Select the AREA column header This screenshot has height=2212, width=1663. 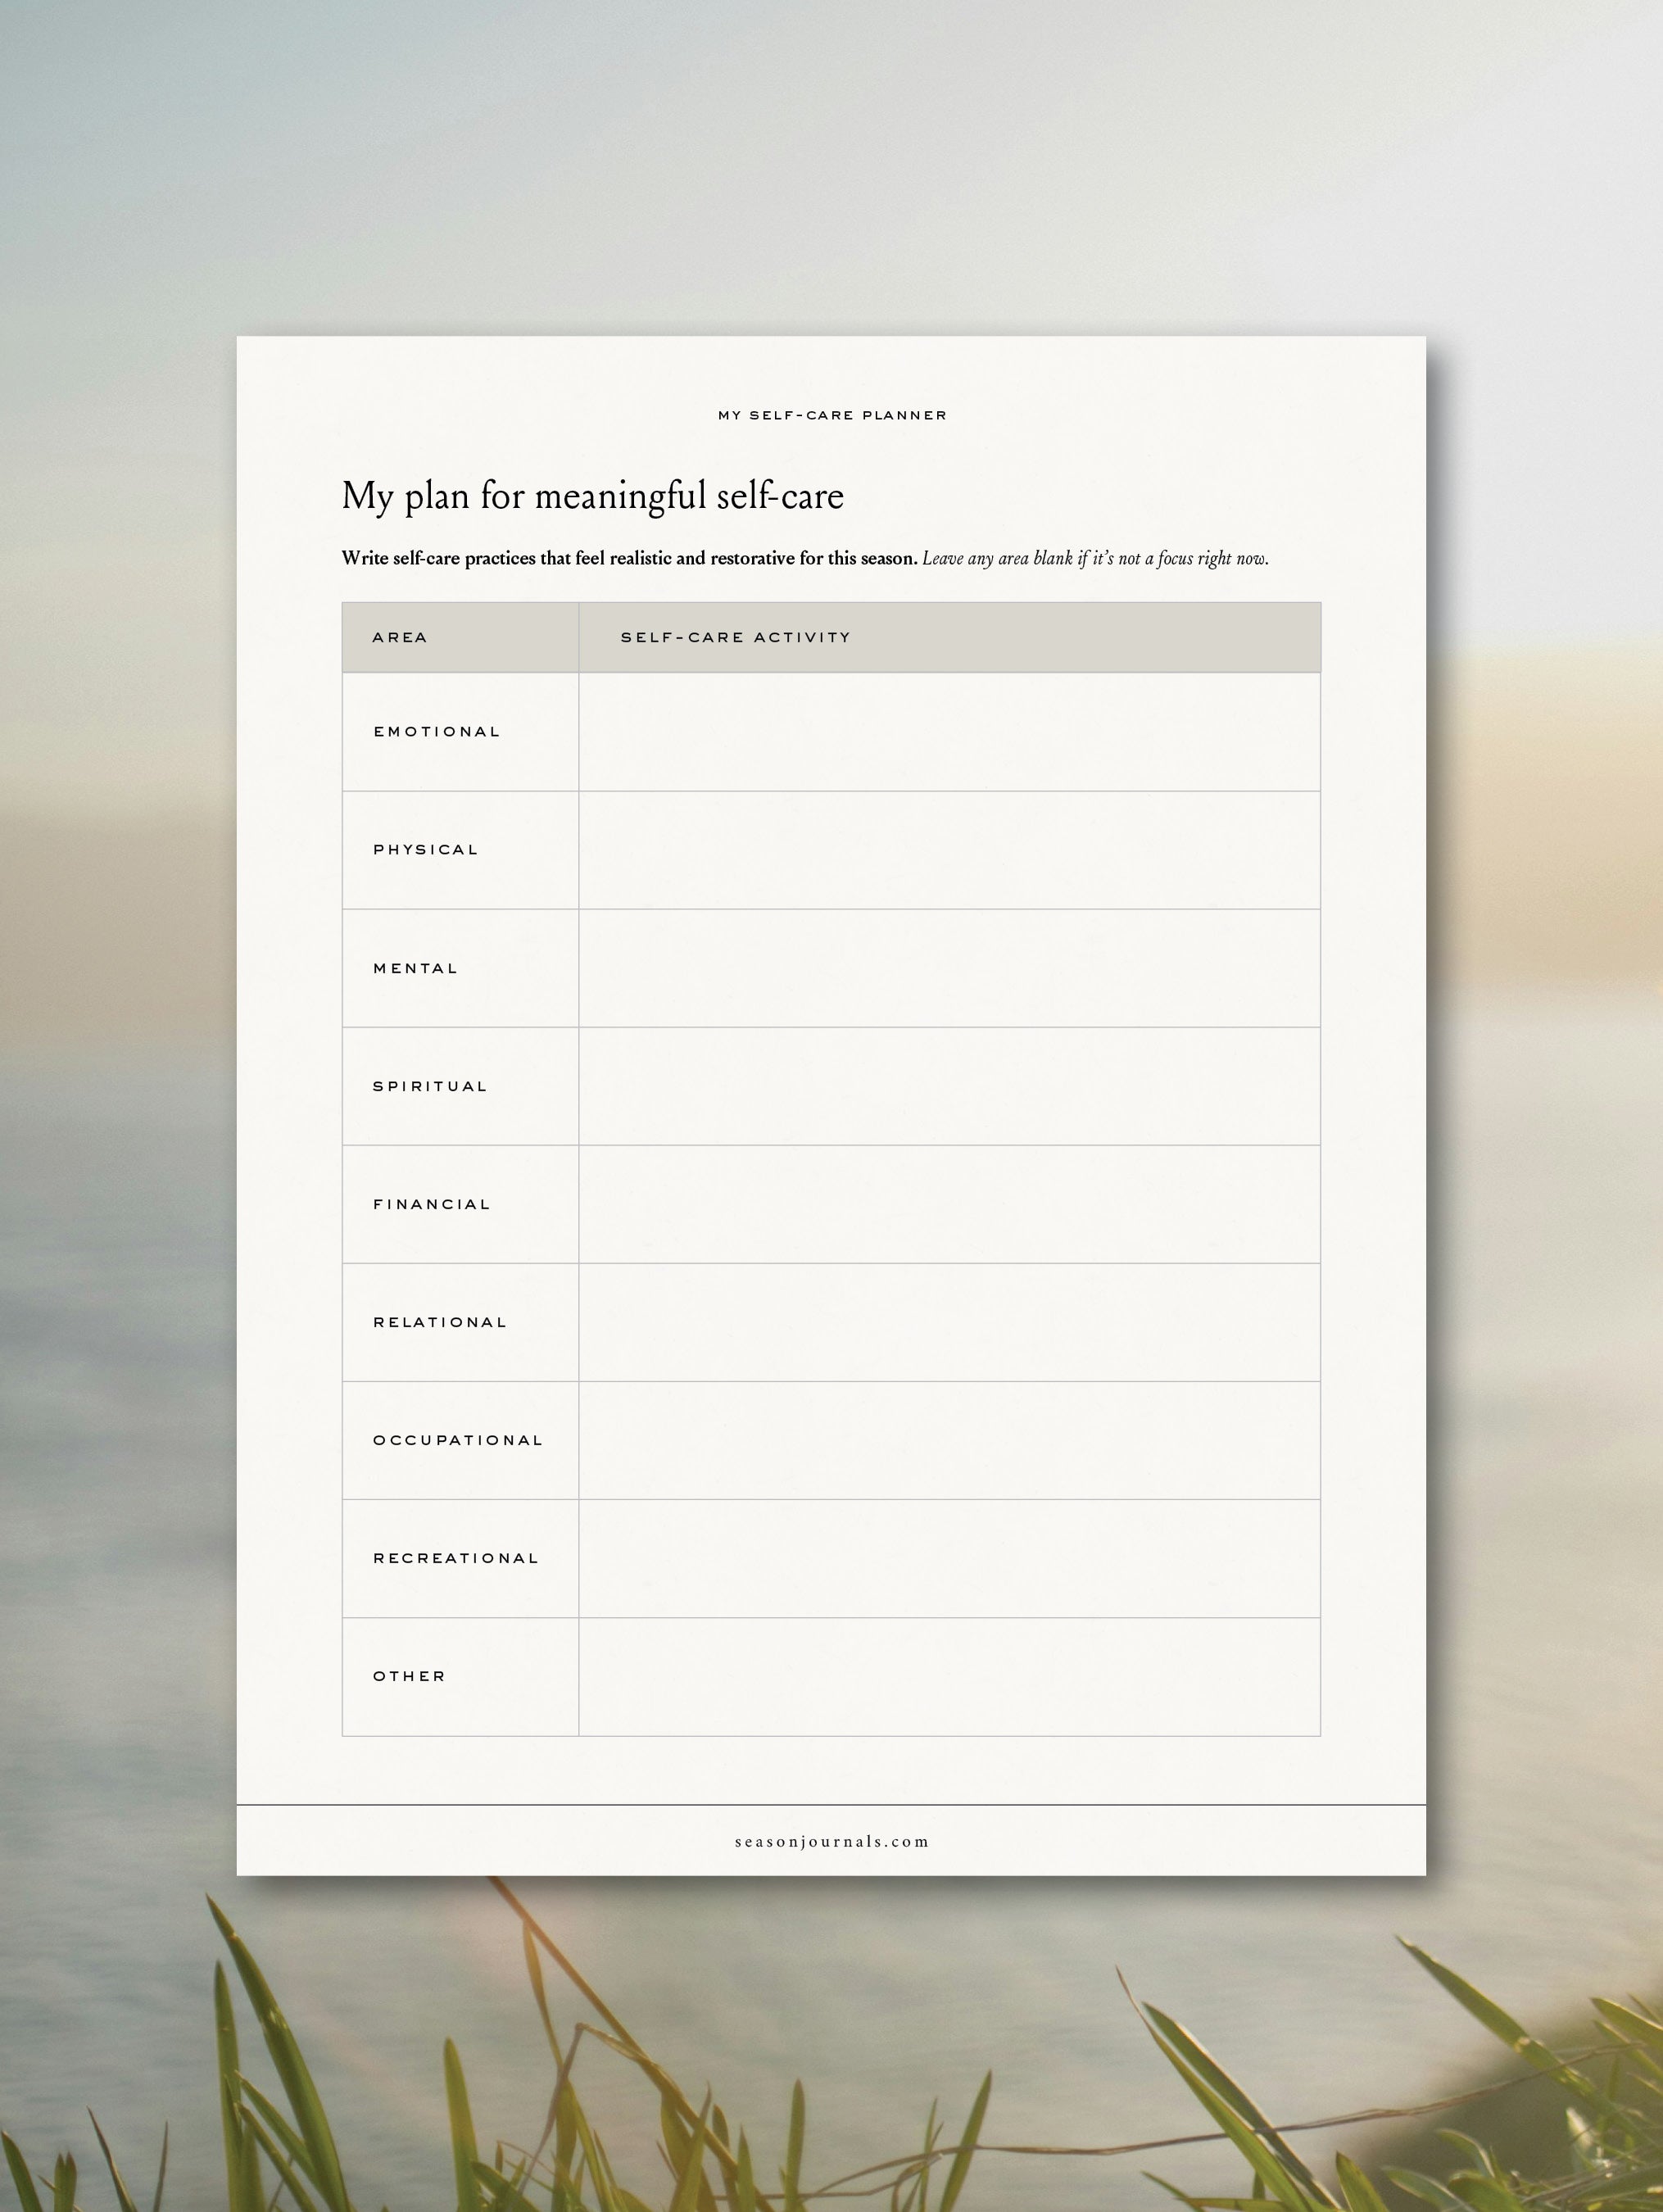(x=400, y=637)
